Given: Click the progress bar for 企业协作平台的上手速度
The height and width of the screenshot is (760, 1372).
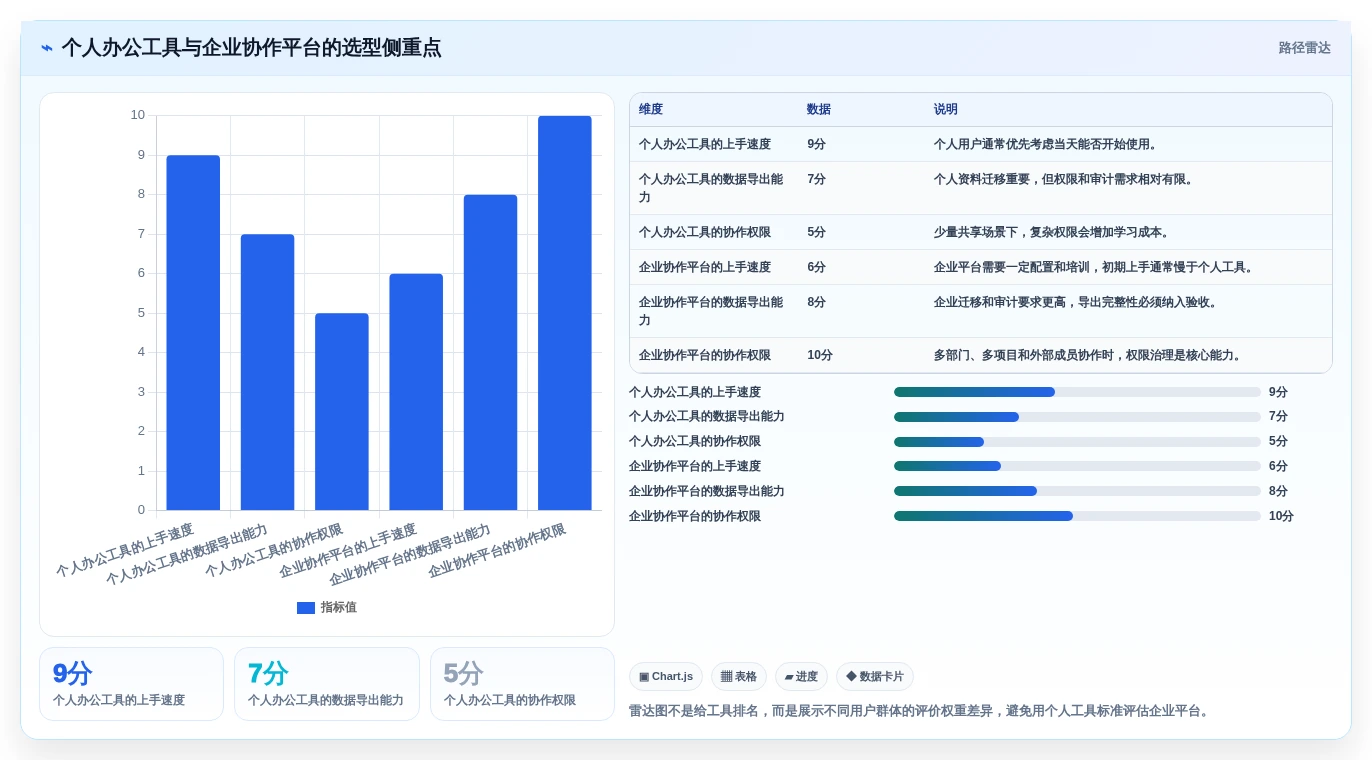Looking at the screenshot, I should (1077, 466).
